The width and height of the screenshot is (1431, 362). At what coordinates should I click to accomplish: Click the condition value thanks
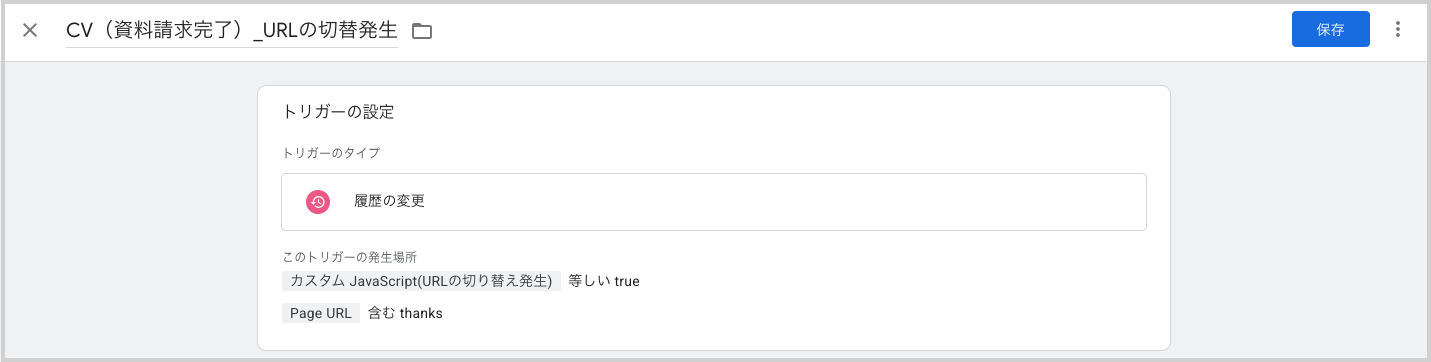[421, 313]
